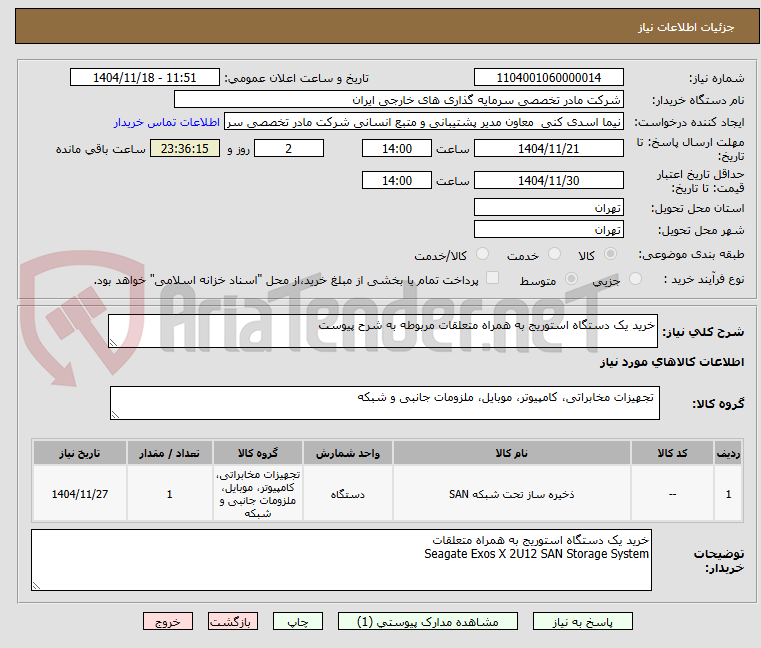Click the ردیف column header
761x648 pixels.
[x=728, y=453]
